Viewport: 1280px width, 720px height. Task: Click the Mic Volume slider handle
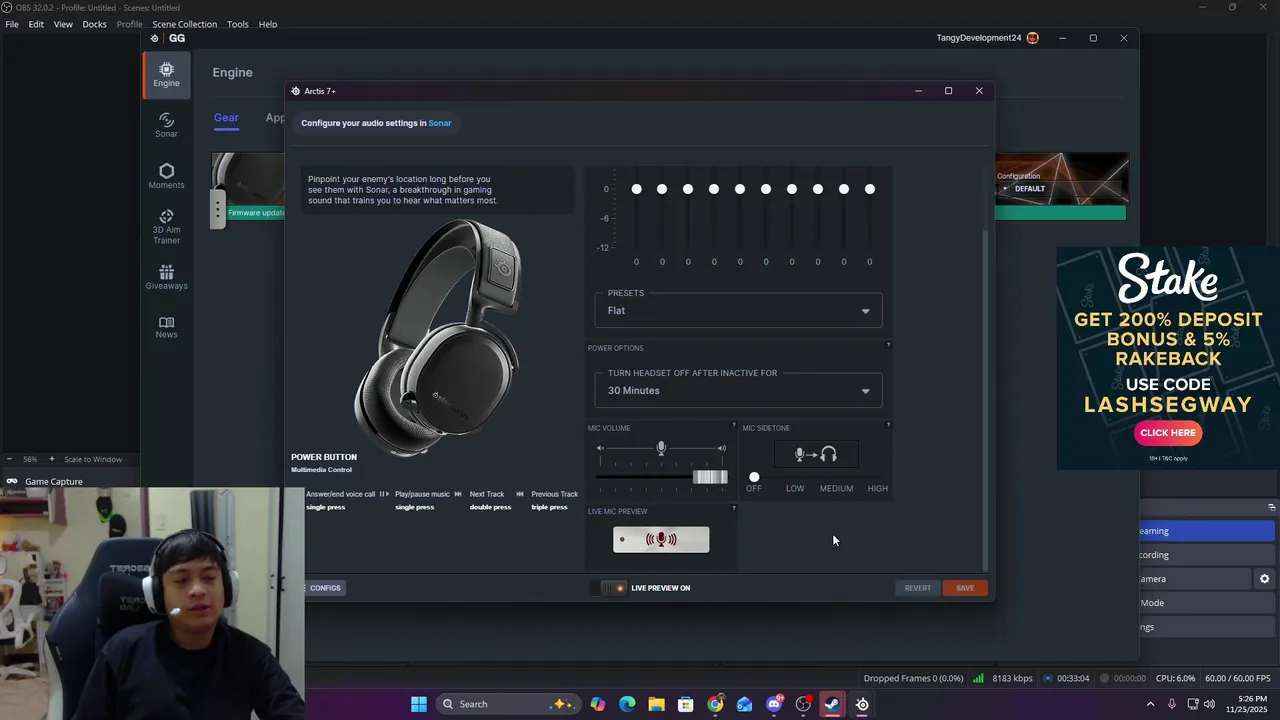pos(710,477)
